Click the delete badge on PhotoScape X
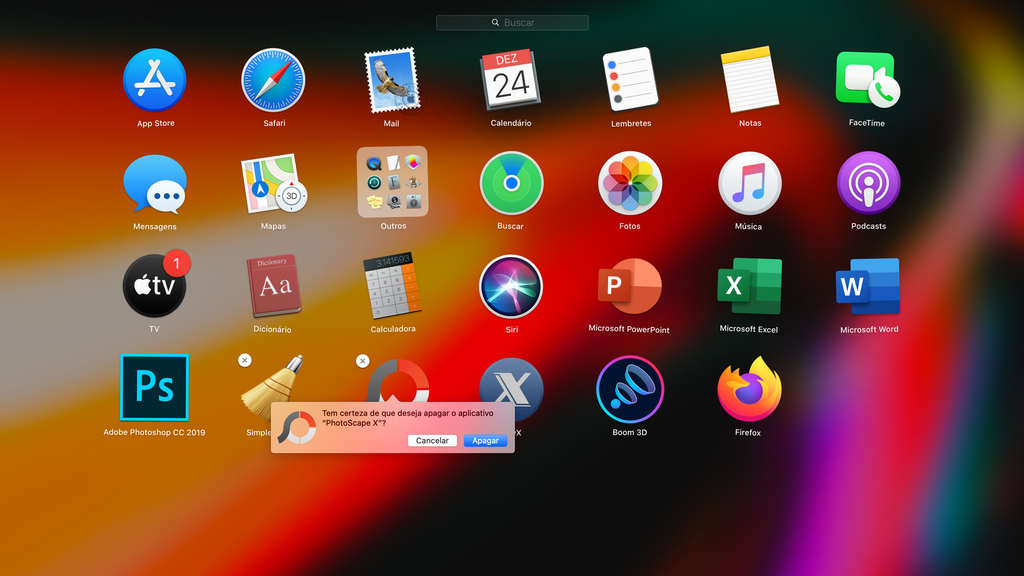 [363, 360]
